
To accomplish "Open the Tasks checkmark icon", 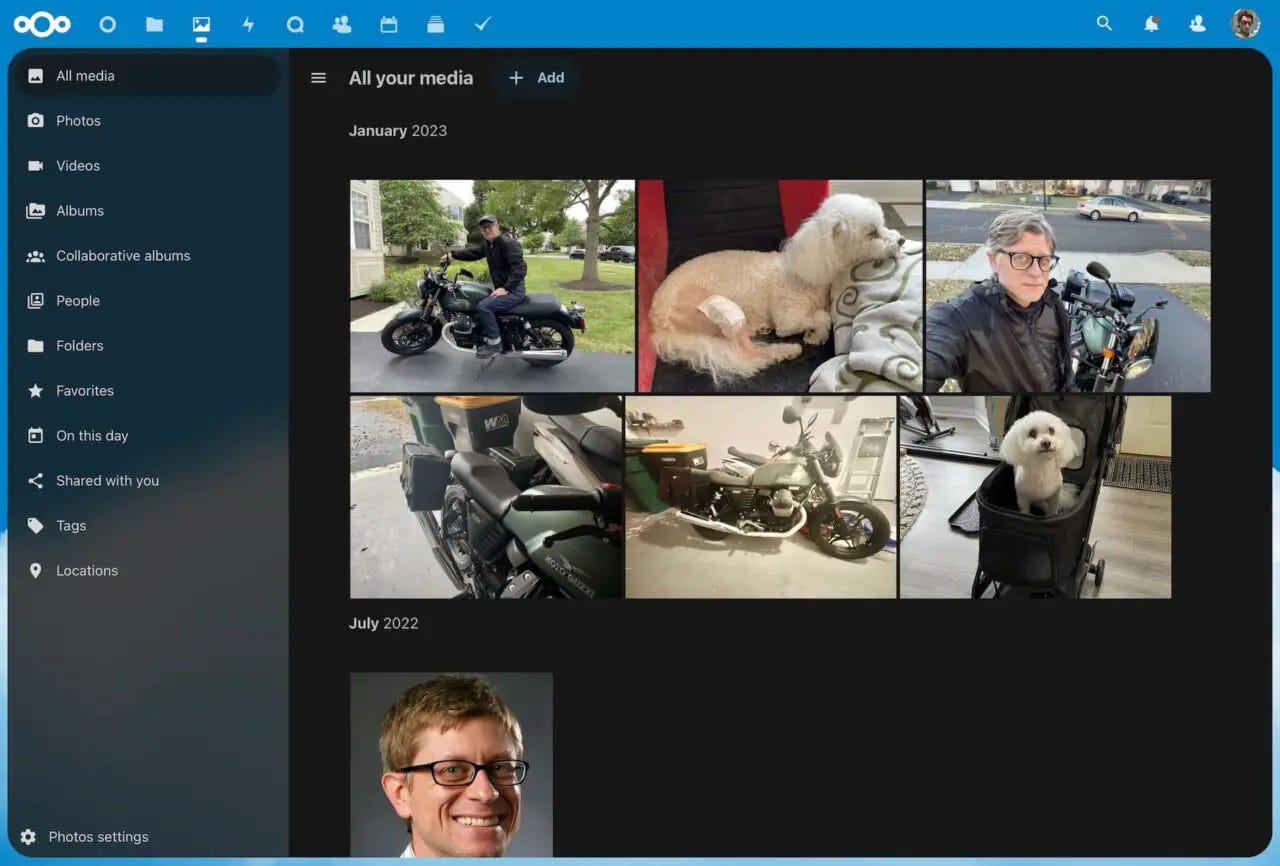I will (x=483, y=23).
